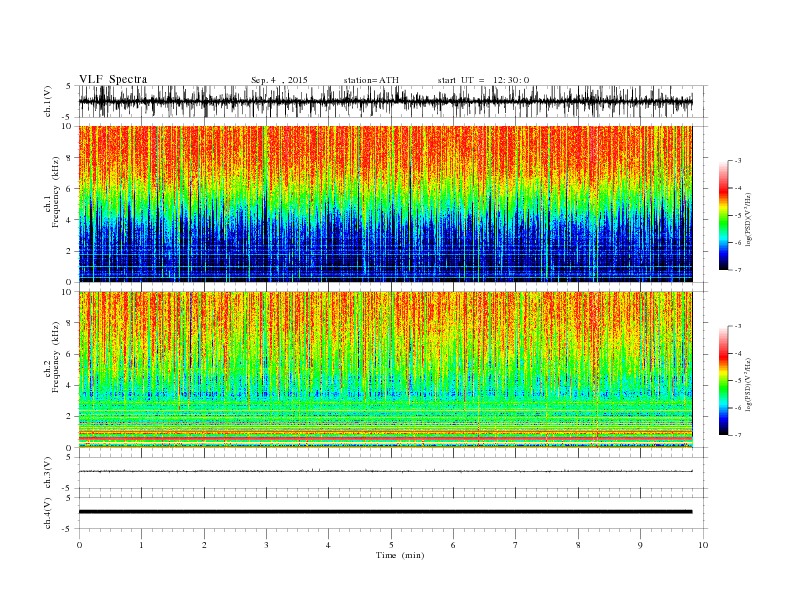Click the ch.1 spectrogram color scale bar
Image resolution: width=792 pixels, height=612 pixels.
coord(724,216)
